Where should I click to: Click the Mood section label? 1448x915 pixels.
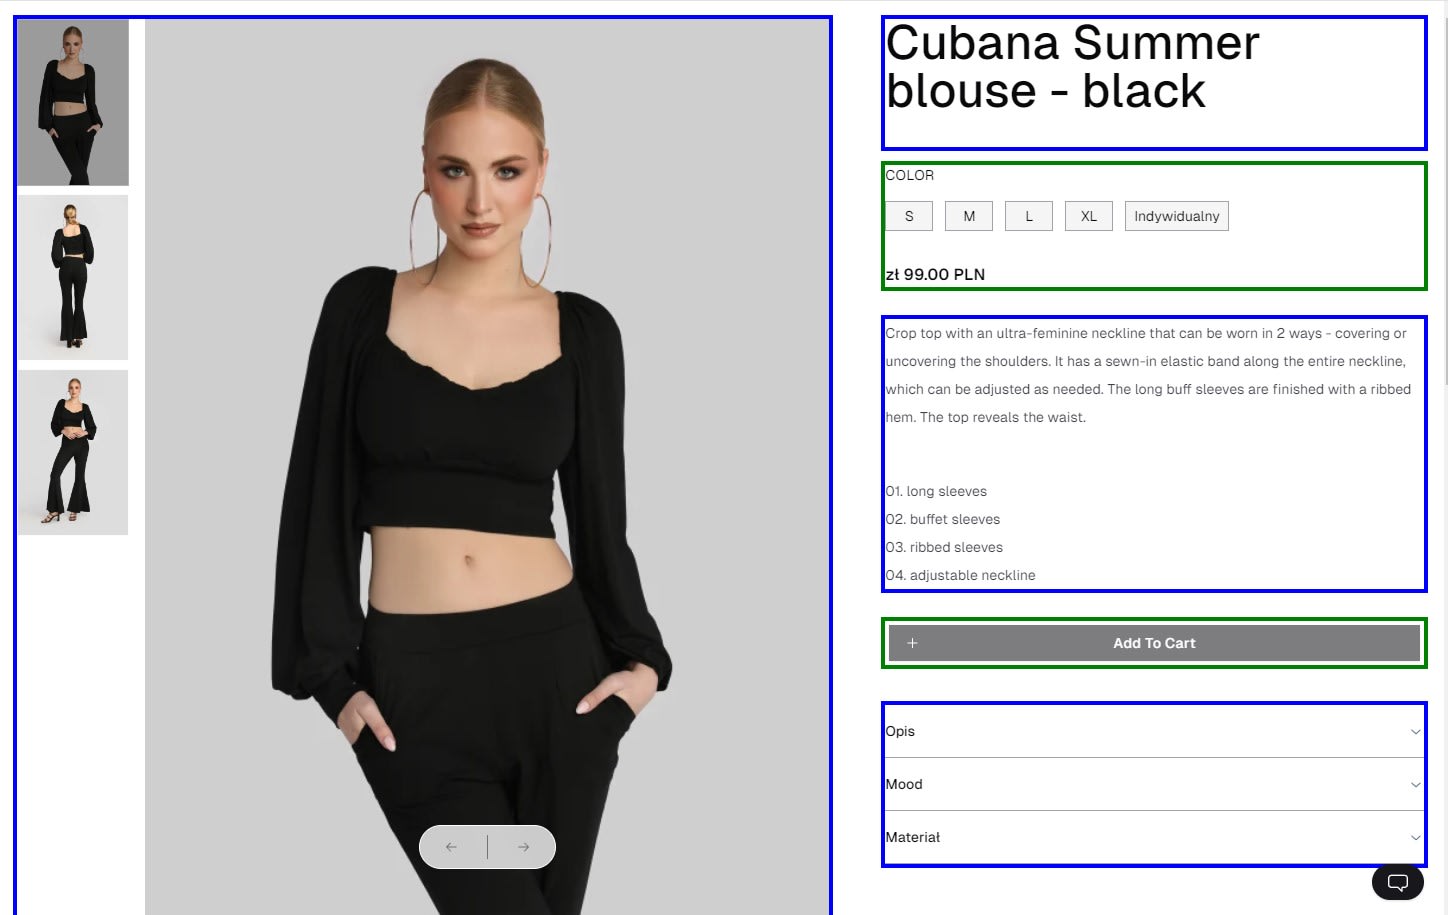[x=904, y=784]
